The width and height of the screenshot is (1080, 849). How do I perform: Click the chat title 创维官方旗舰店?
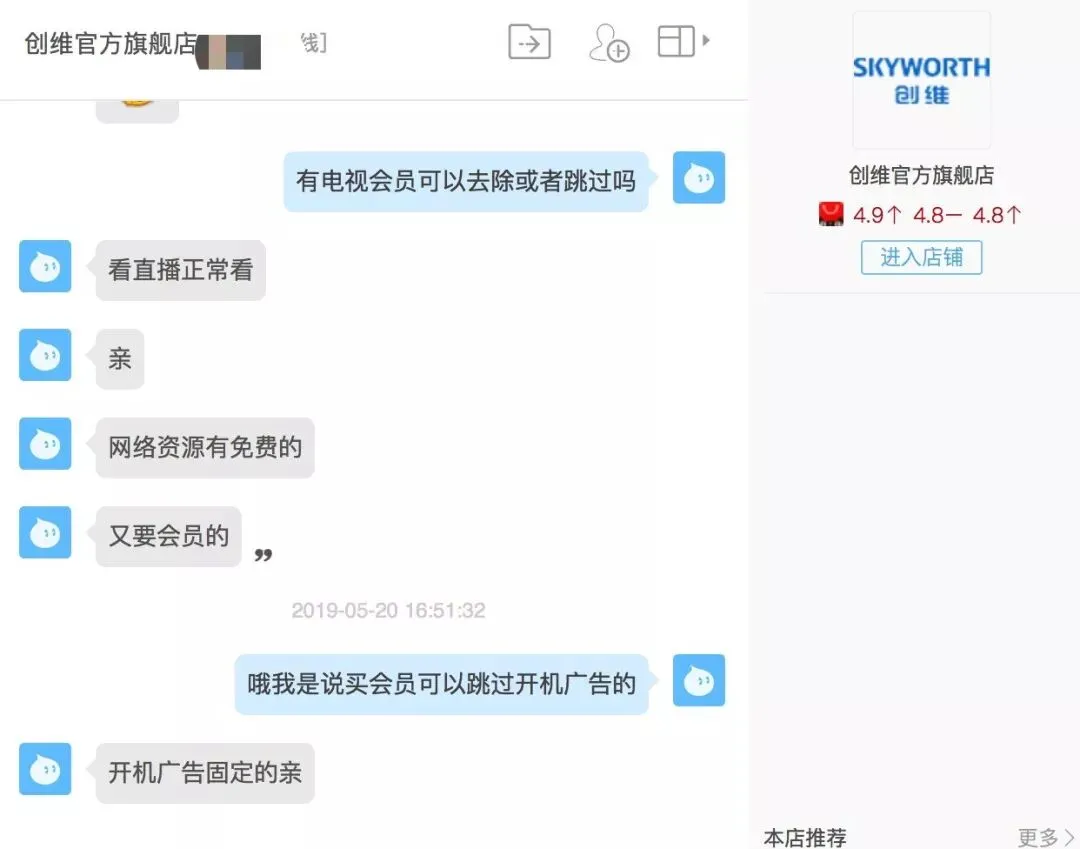click(x=111, y=43)
